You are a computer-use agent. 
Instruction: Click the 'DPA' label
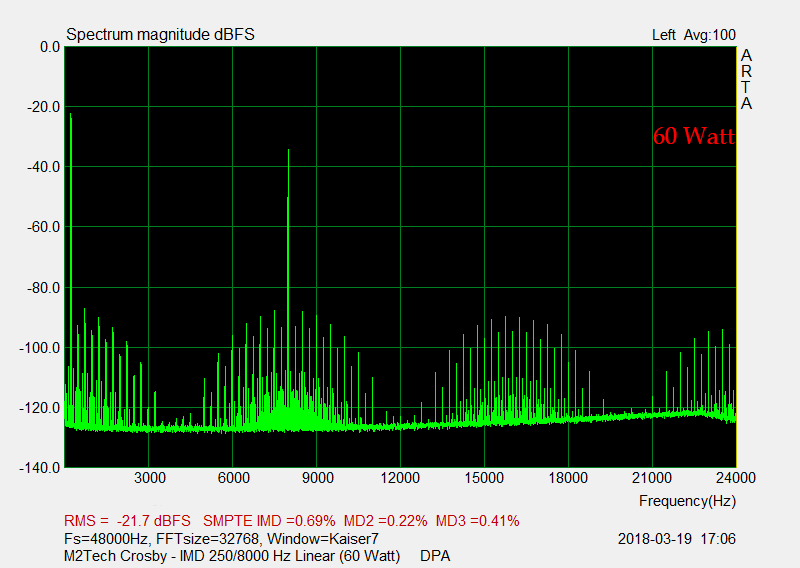[x=435, y=556]
